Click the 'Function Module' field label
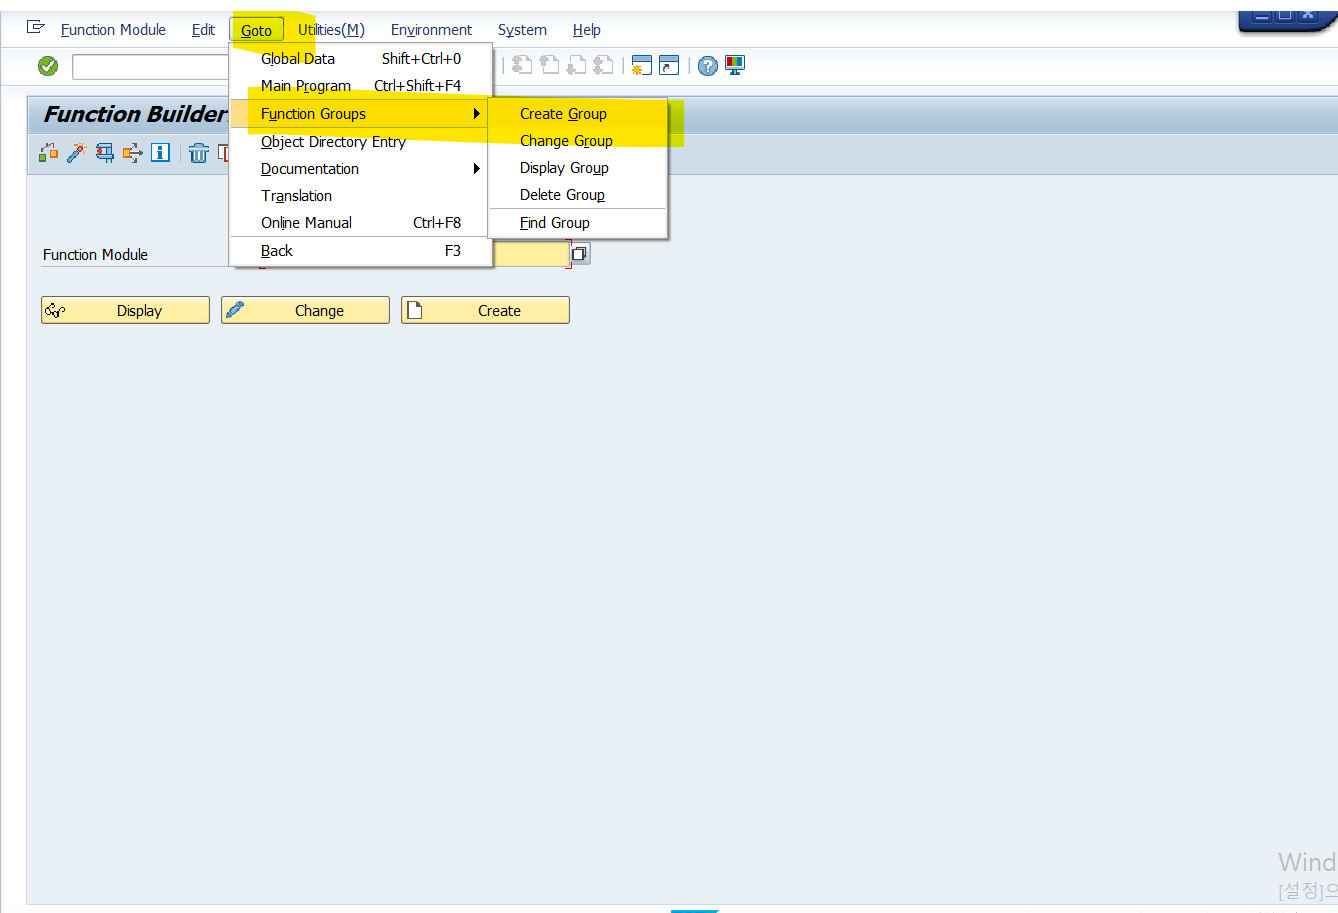The image size is (1338, 913). coord(95,255)
